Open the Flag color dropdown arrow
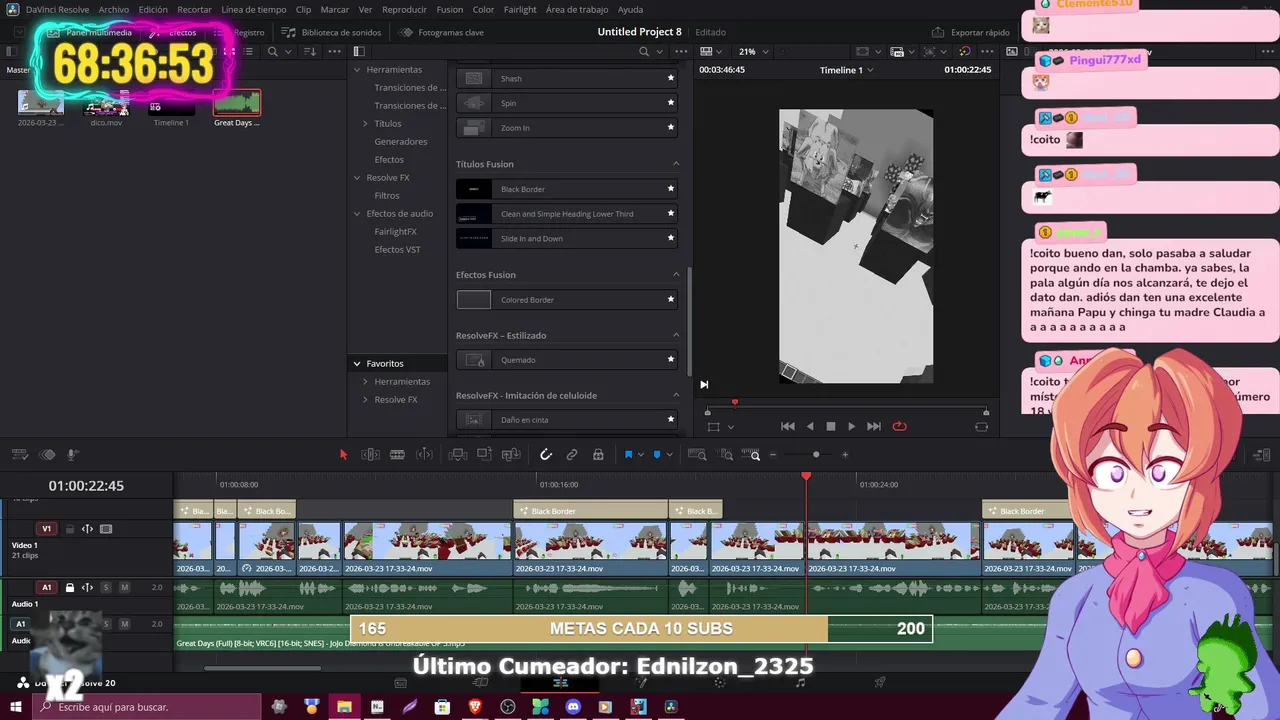 point(640,455)
